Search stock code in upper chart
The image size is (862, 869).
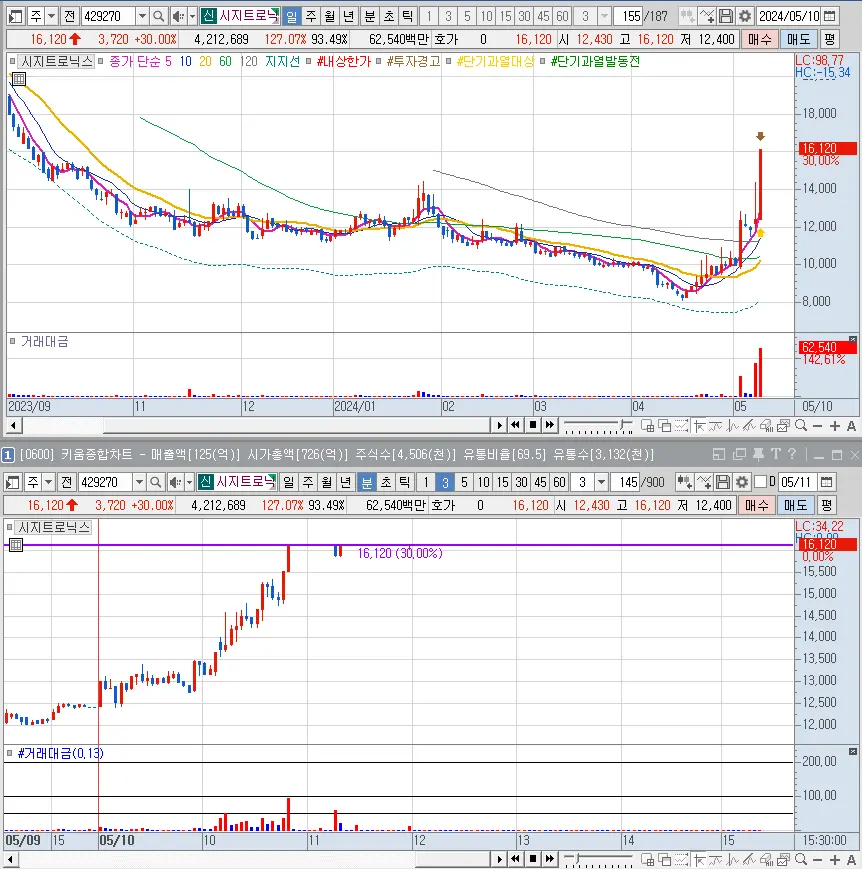pyautogui.click(x=159, y=16)
